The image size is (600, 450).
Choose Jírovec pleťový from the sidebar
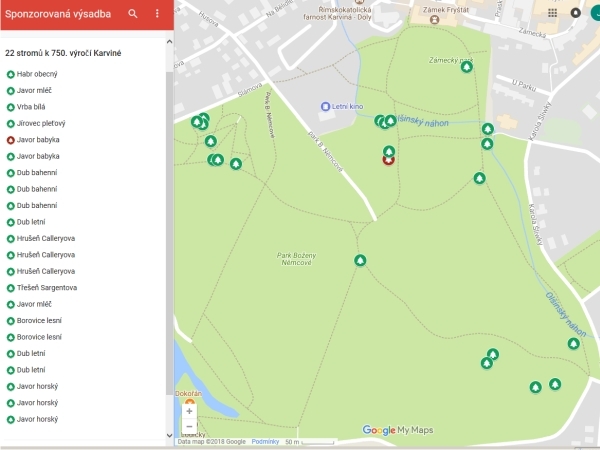click(x=39, y=123)
